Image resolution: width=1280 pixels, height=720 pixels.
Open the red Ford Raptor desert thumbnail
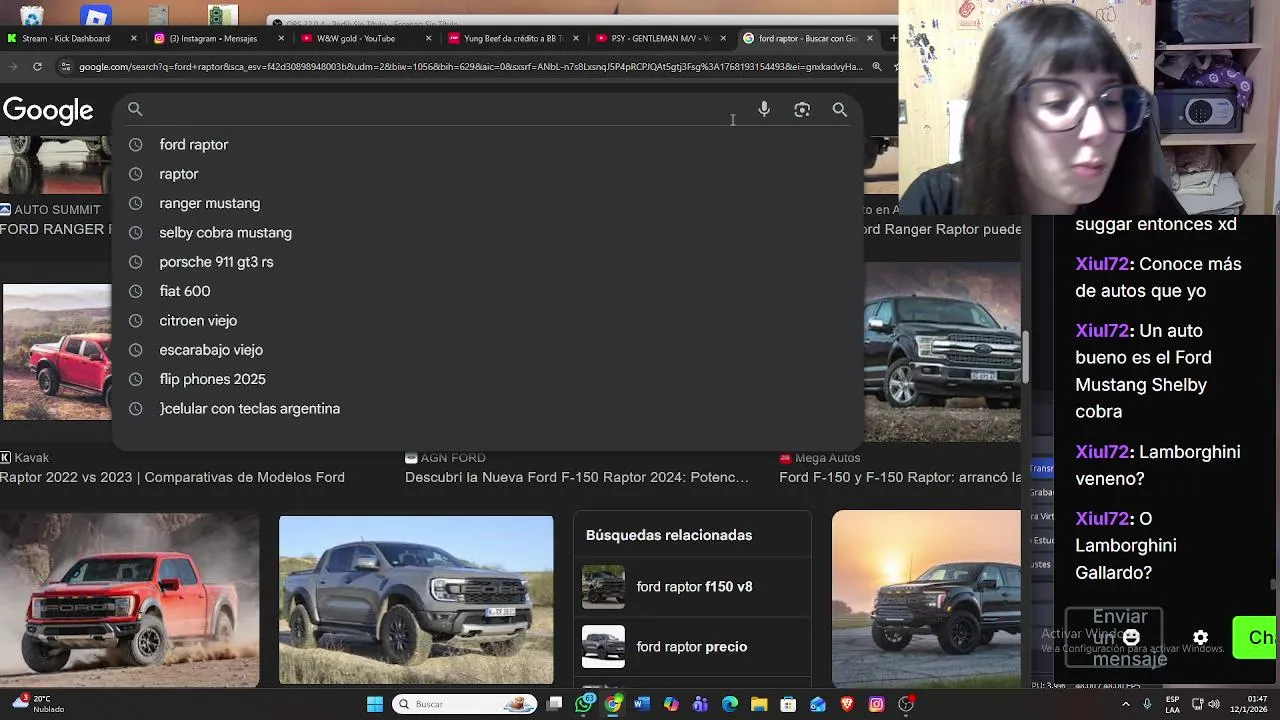tap(129, 600)
